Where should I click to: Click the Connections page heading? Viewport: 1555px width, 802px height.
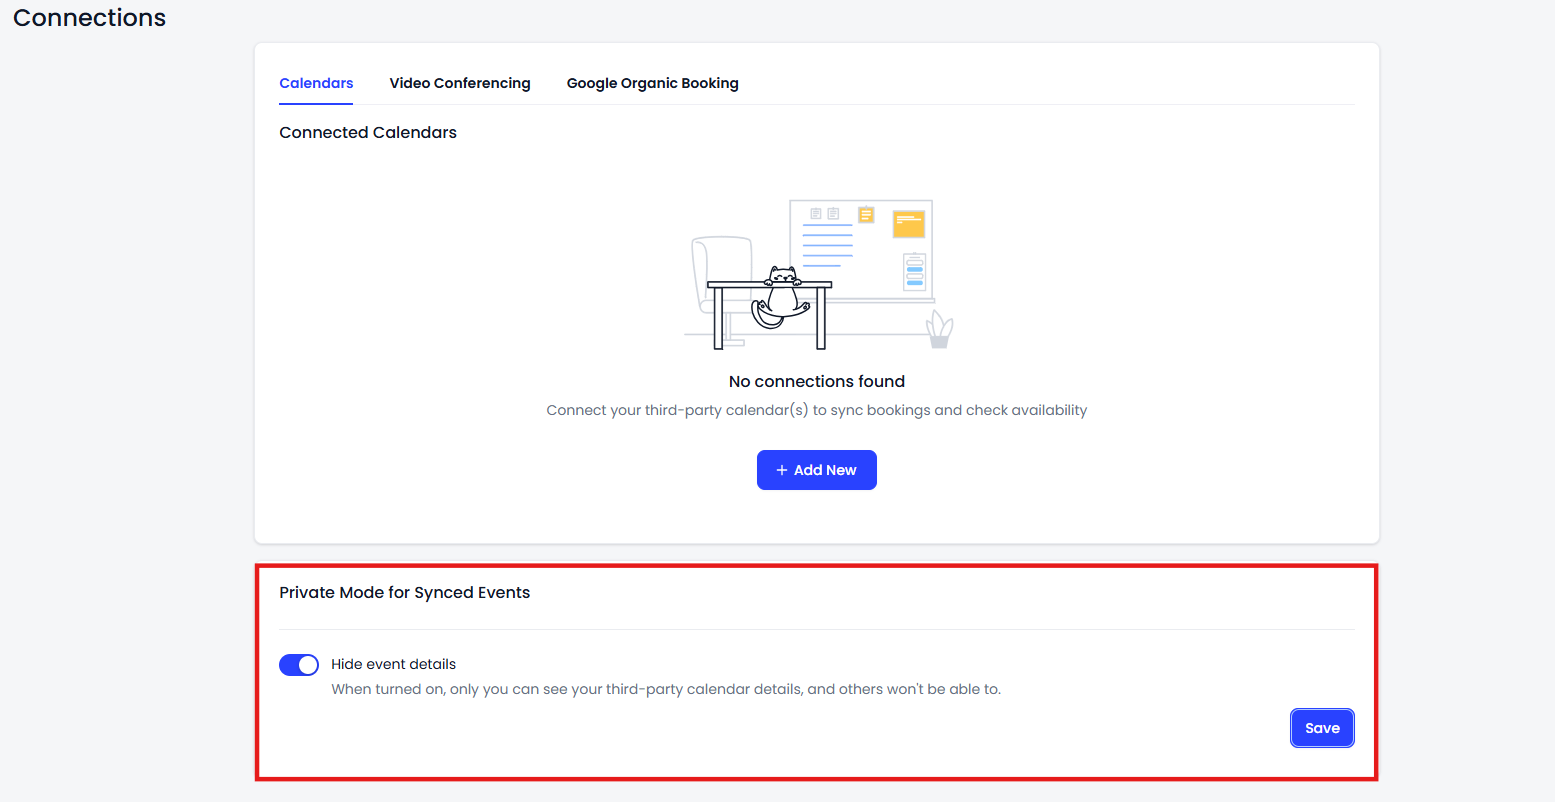90,18
